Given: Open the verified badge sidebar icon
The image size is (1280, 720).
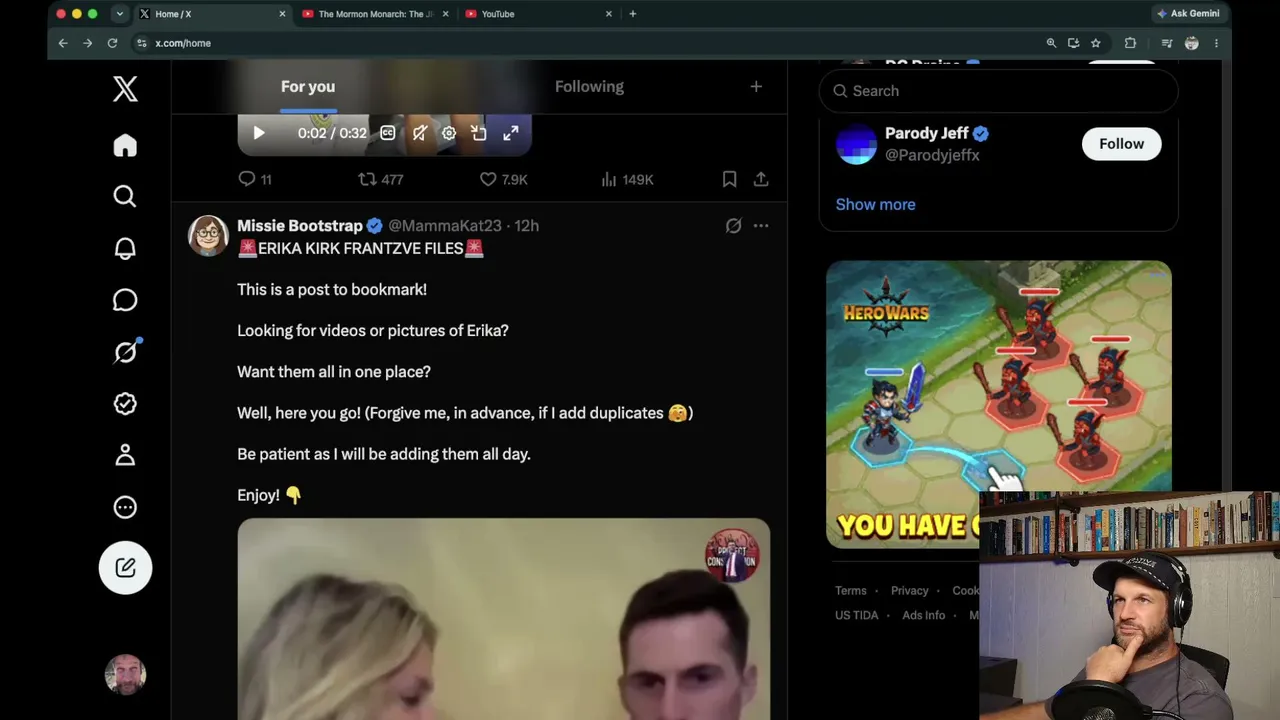Looking at the screenshot, I should [x=125, y=404].
